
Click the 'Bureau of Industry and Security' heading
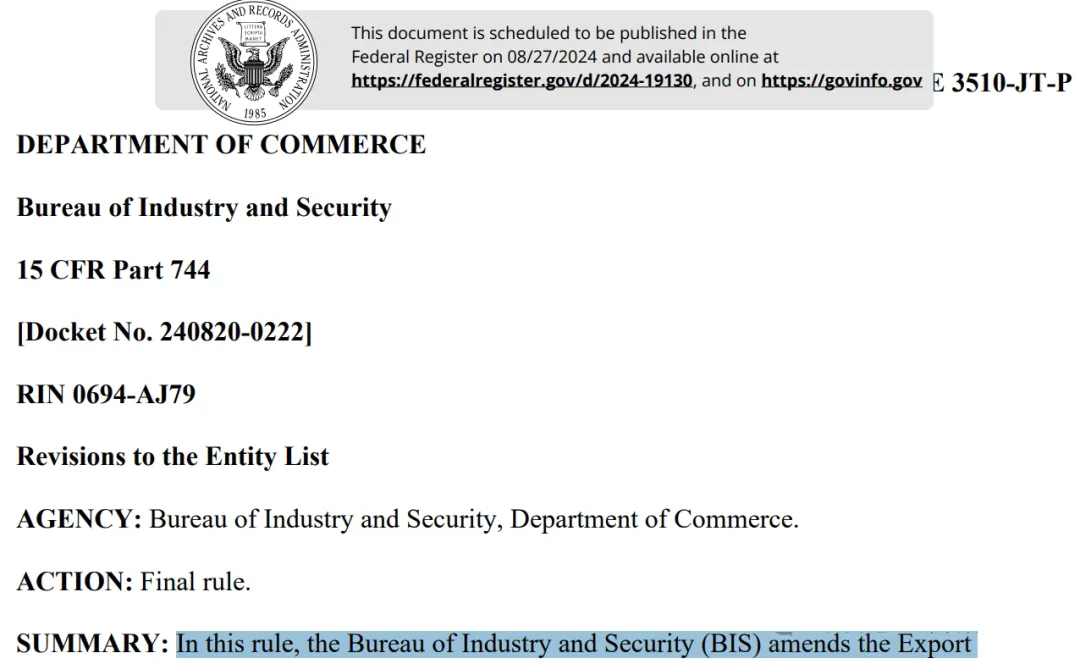(204, 207)
